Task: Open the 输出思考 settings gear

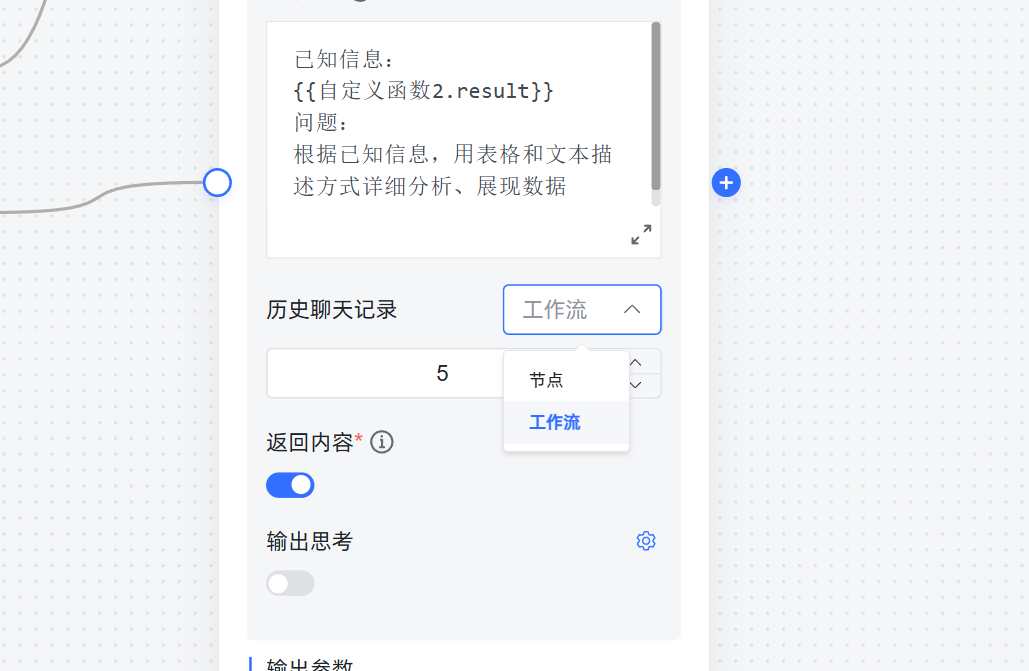Action: (x=646, y=540)
